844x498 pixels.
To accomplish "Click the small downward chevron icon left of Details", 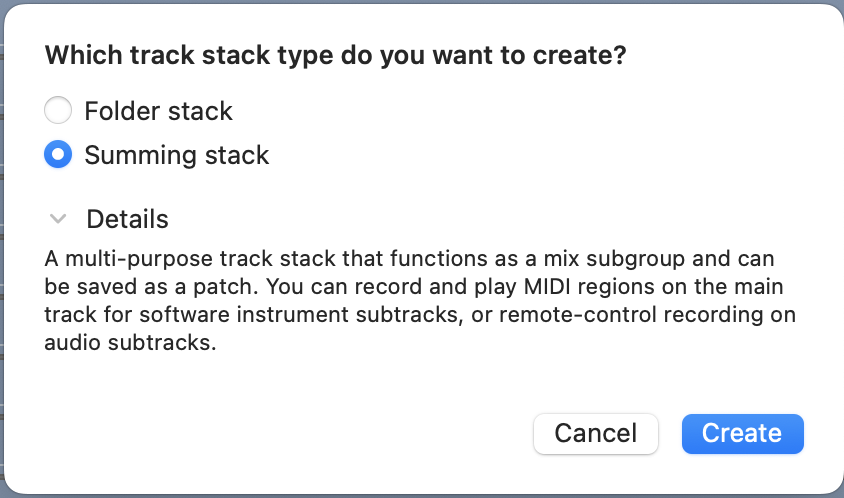I will pyautogui.click(x=59, y=219).
